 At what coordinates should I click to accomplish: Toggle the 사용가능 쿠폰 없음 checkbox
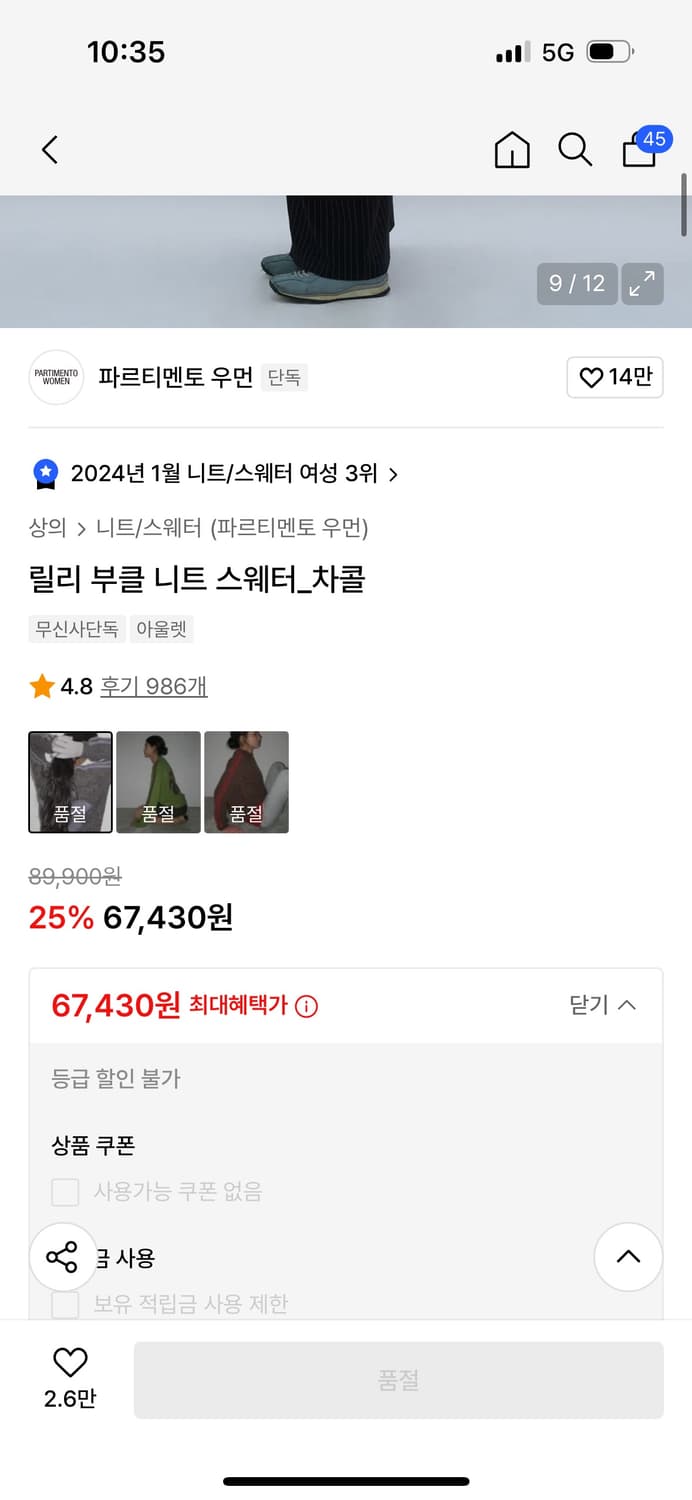click(64, 1192)
